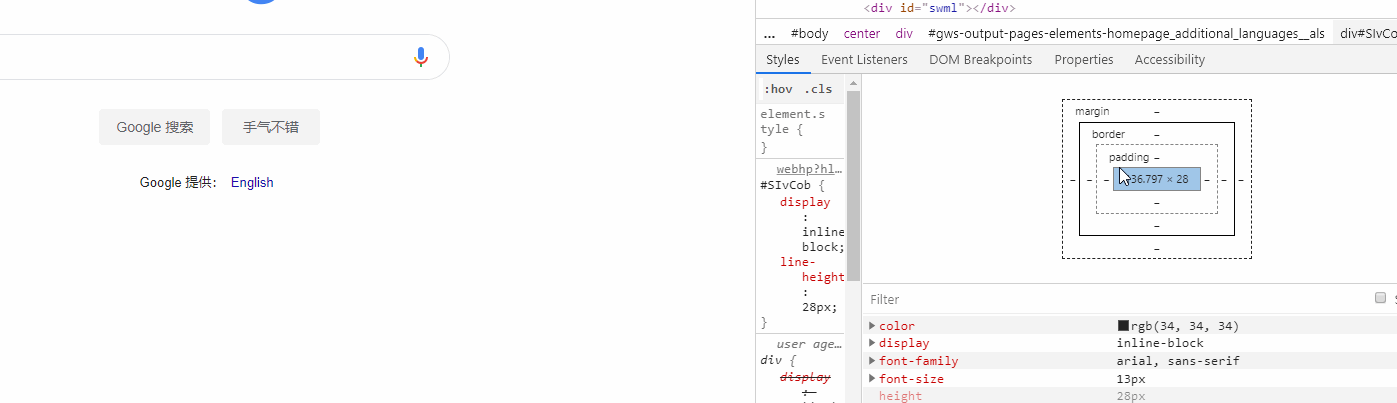1397x403 pixels.
Task: Click the rgb(34, 34, 34) color swatch
Action: click(x=1123, y=326)
